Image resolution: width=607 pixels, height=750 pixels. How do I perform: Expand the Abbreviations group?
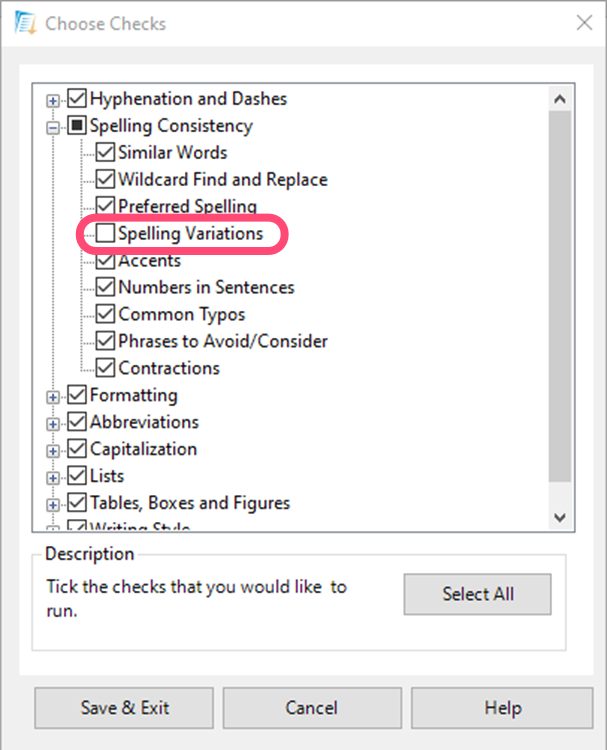coord(54,423)
